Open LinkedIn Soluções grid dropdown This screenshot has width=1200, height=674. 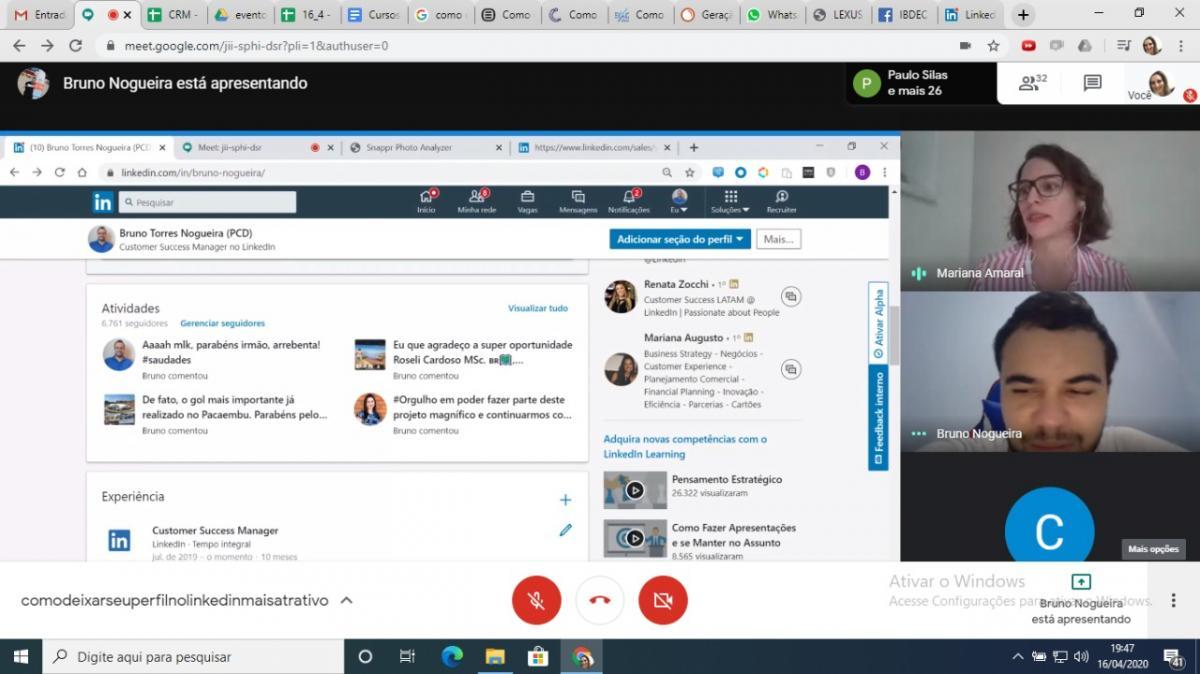tap(730, 201)
